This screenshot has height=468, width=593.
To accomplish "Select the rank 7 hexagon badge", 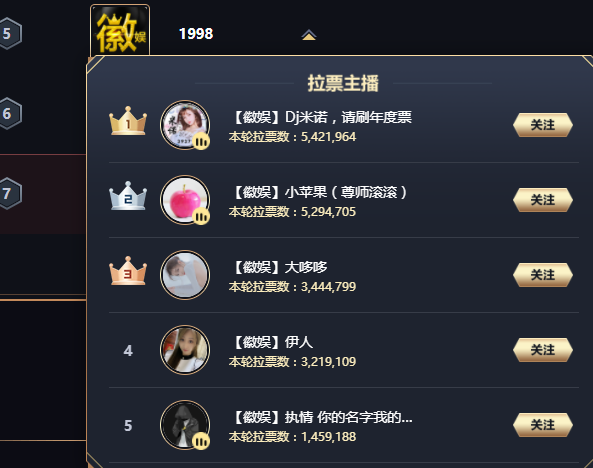I will click(x=8, y=193).
